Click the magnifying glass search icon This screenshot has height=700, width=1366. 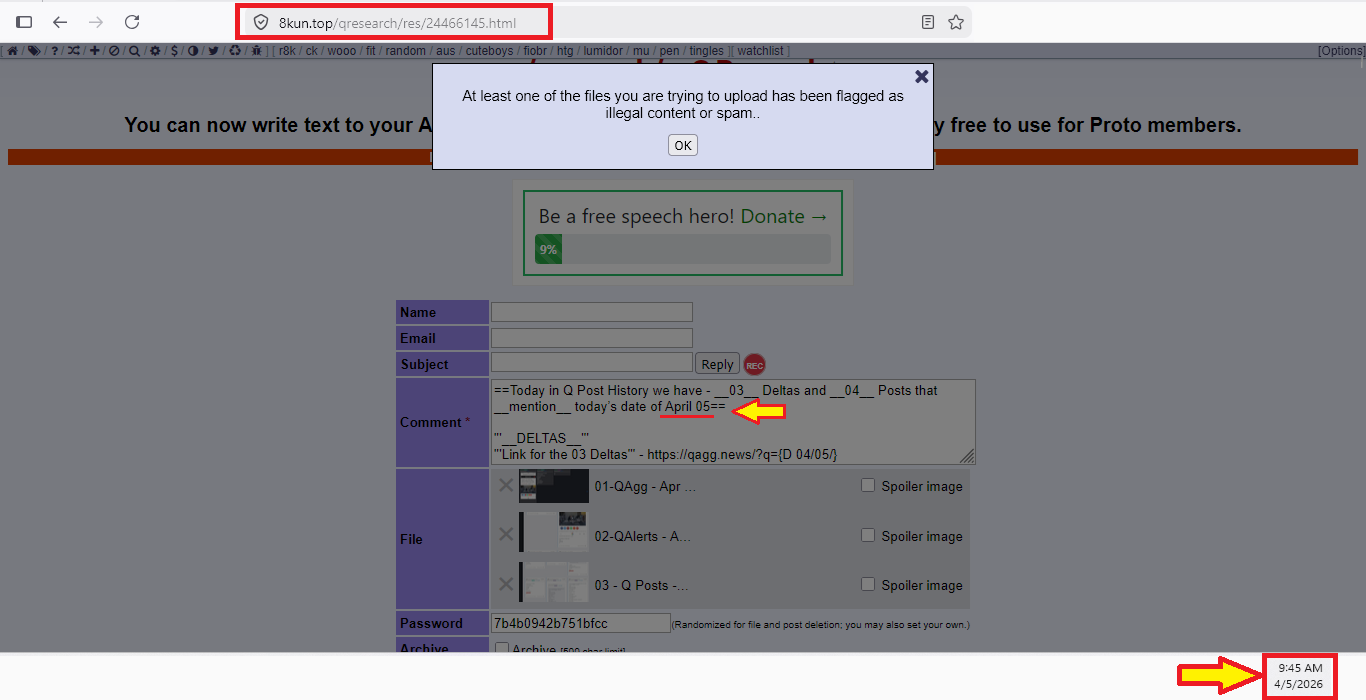click(x=134, y=51)
